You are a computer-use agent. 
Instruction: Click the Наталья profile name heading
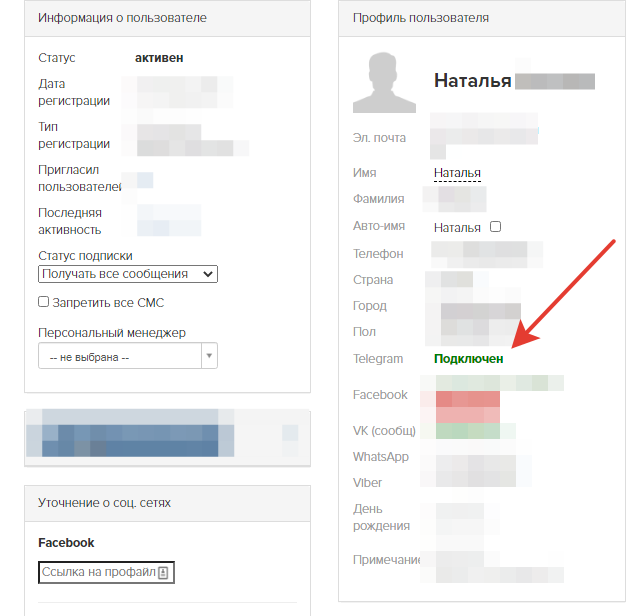tap(472, 81)
